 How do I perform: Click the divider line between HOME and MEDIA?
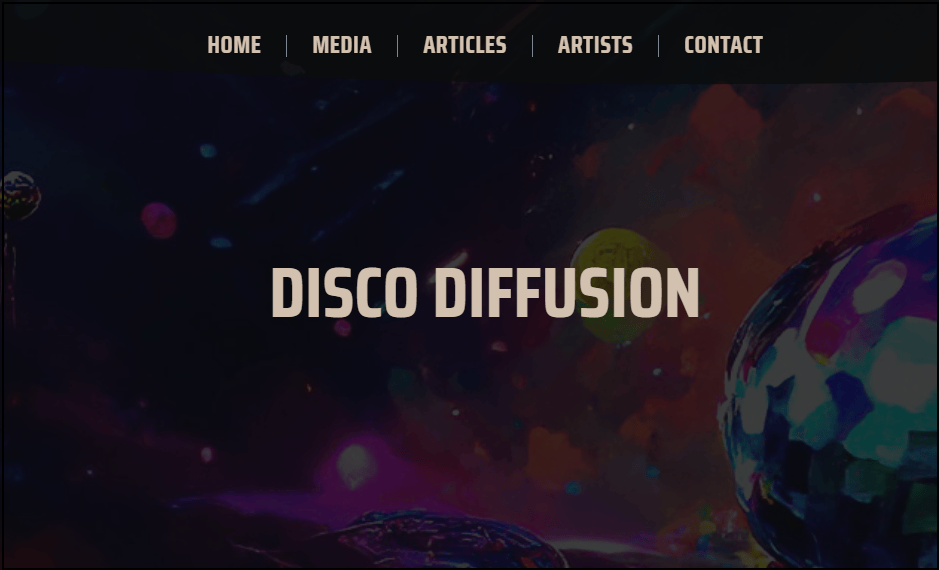287,46
